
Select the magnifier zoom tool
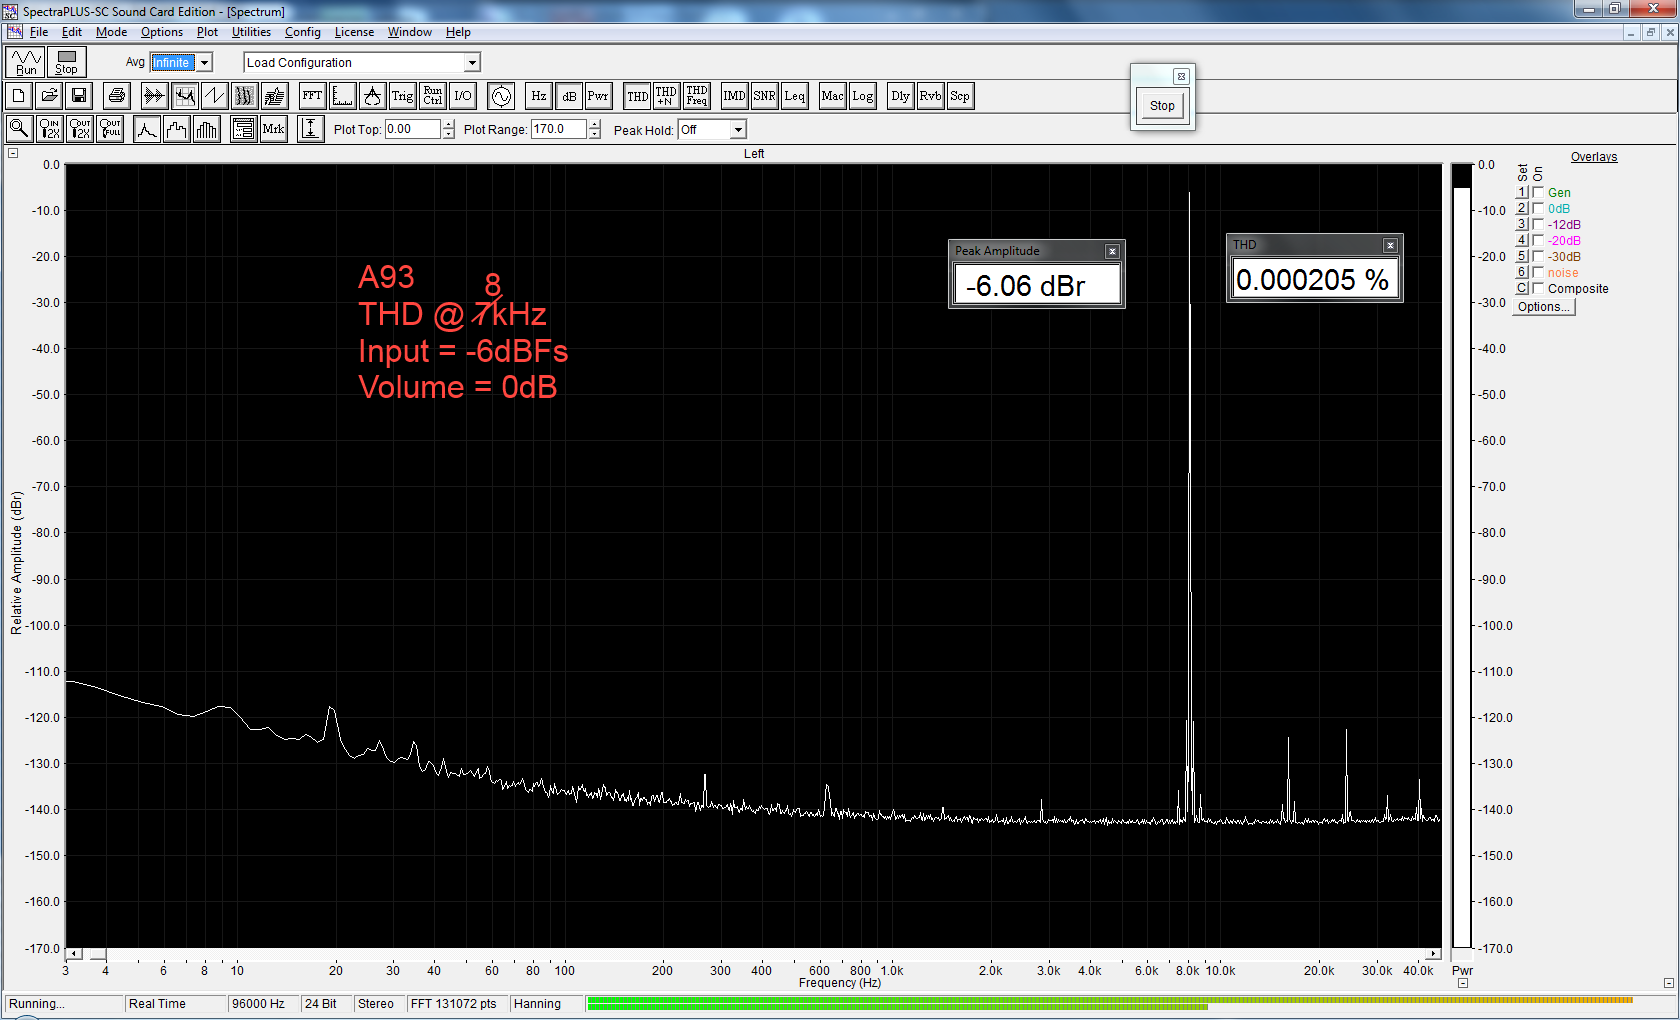(x=19, y=129)
